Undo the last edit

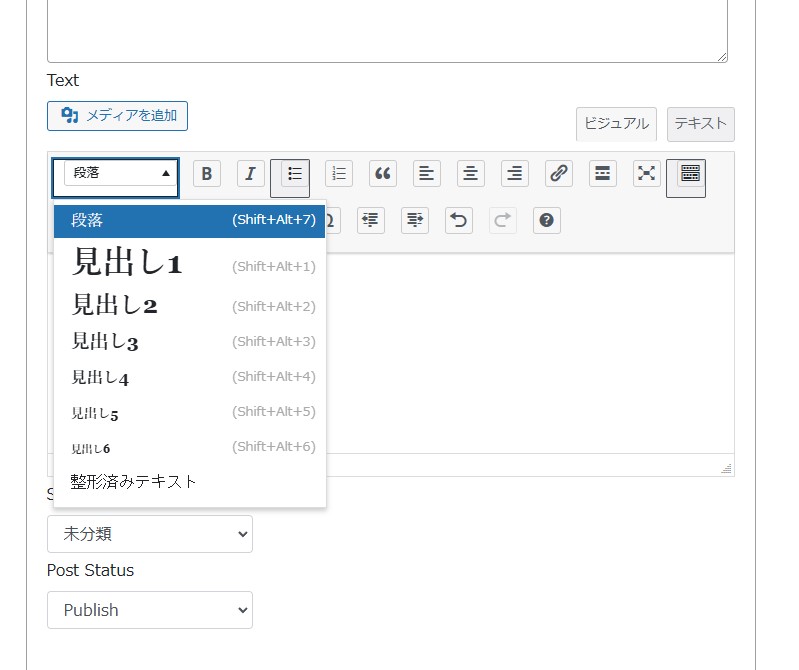459,220
